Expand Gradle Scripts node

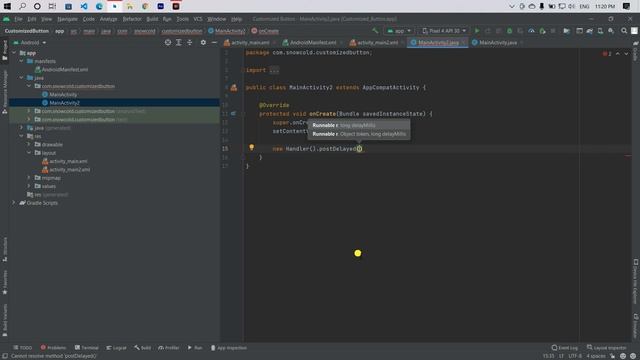click(14, 203)
